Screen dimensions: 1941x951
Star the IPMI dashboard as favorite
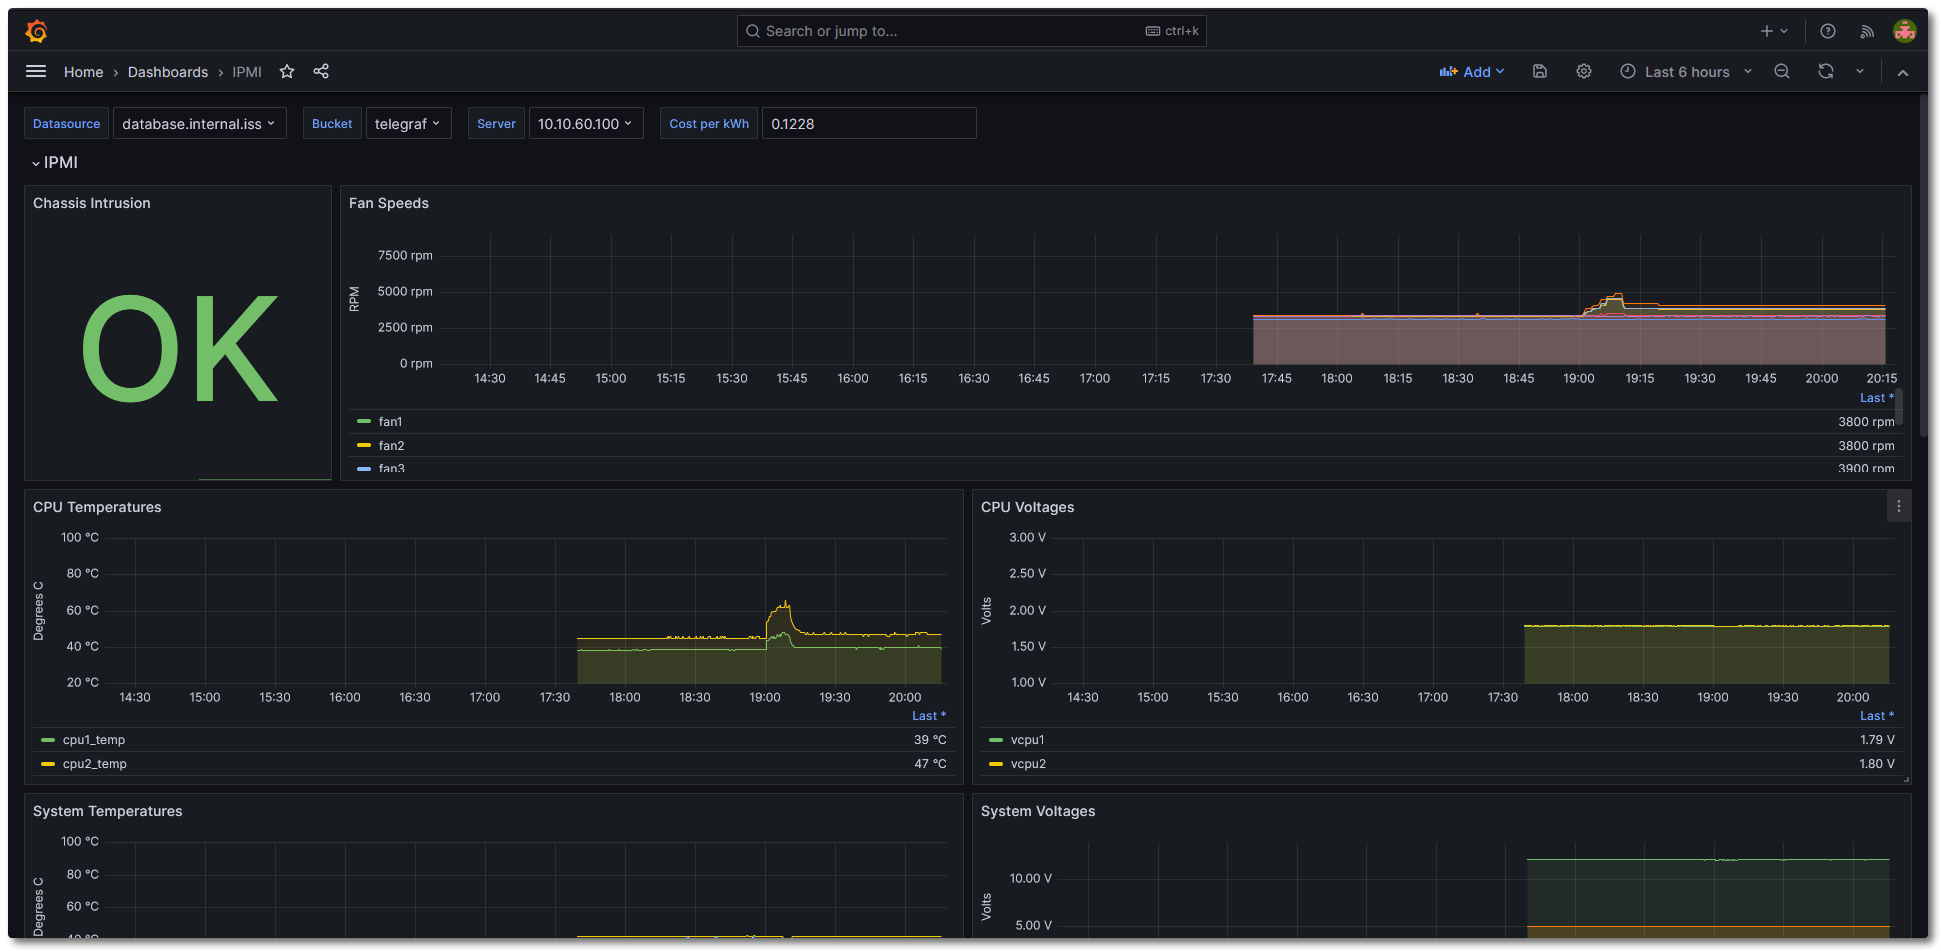pos(287,71)
